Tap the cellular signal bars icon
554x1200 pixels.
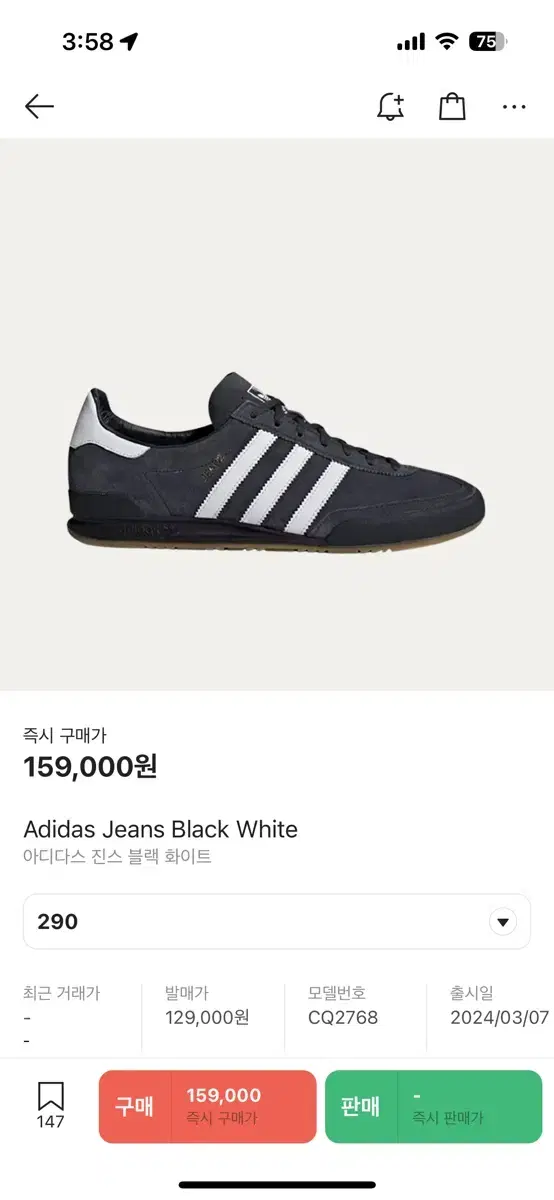pos(411,42)
